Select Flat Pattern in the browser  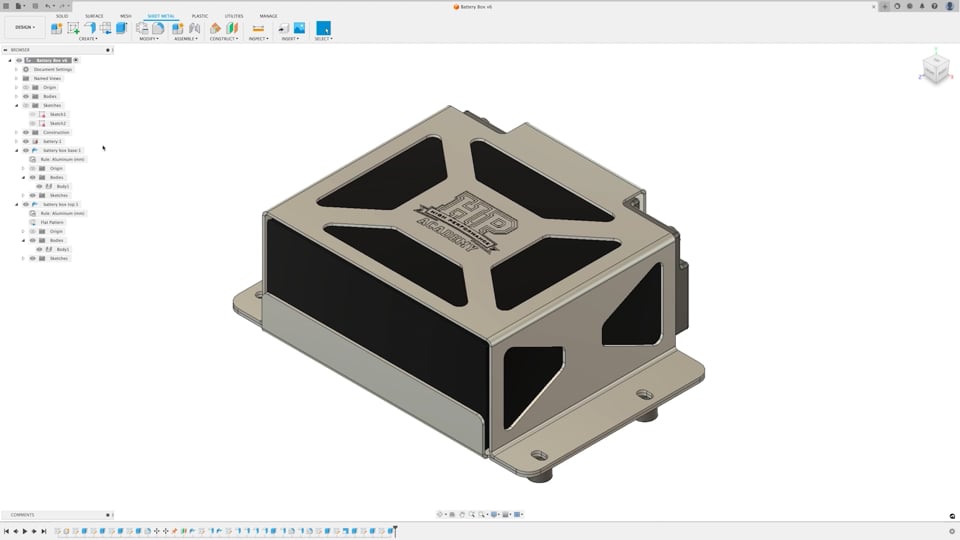coord(52,222)
